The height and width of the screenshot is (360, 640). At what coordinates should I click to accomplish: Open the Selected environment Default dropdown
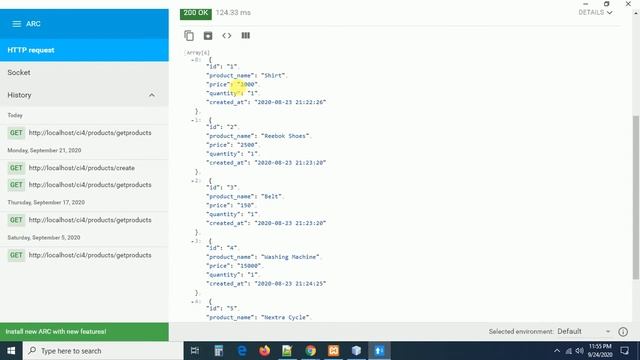pos(584,332)
